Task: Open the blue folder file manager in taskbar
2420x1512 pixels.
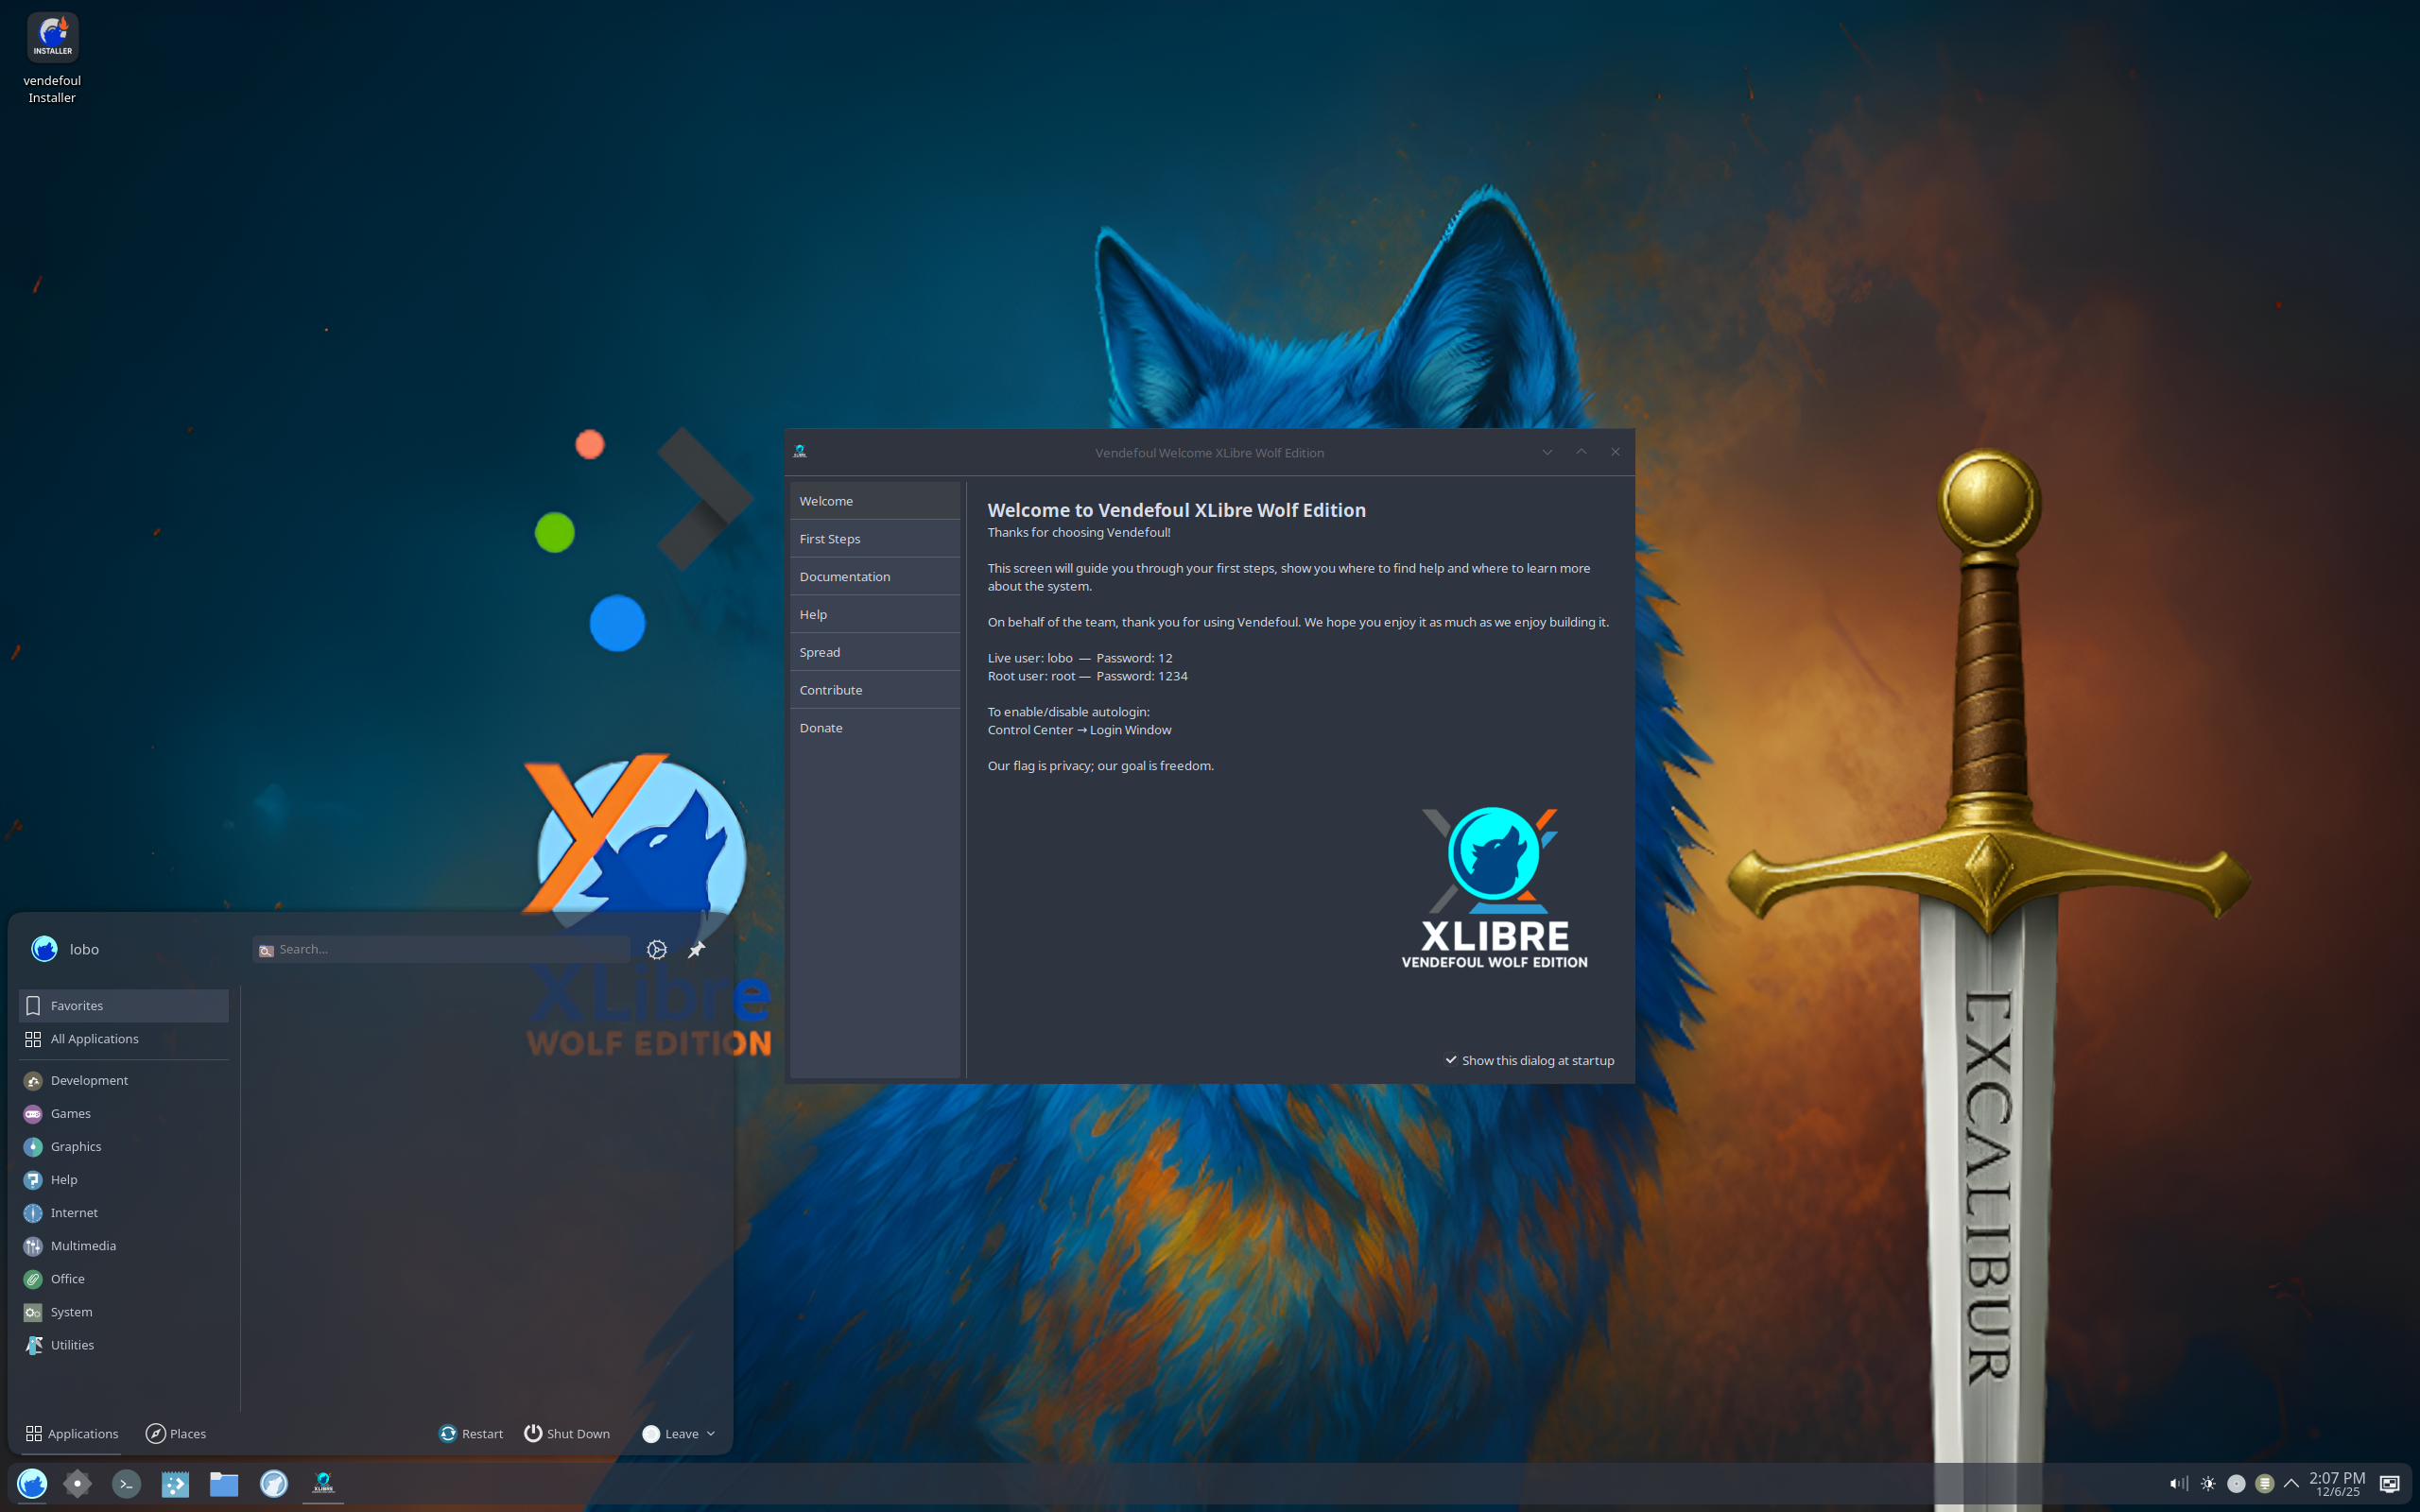Action: pyautogui.click(x=224, y=1483)
